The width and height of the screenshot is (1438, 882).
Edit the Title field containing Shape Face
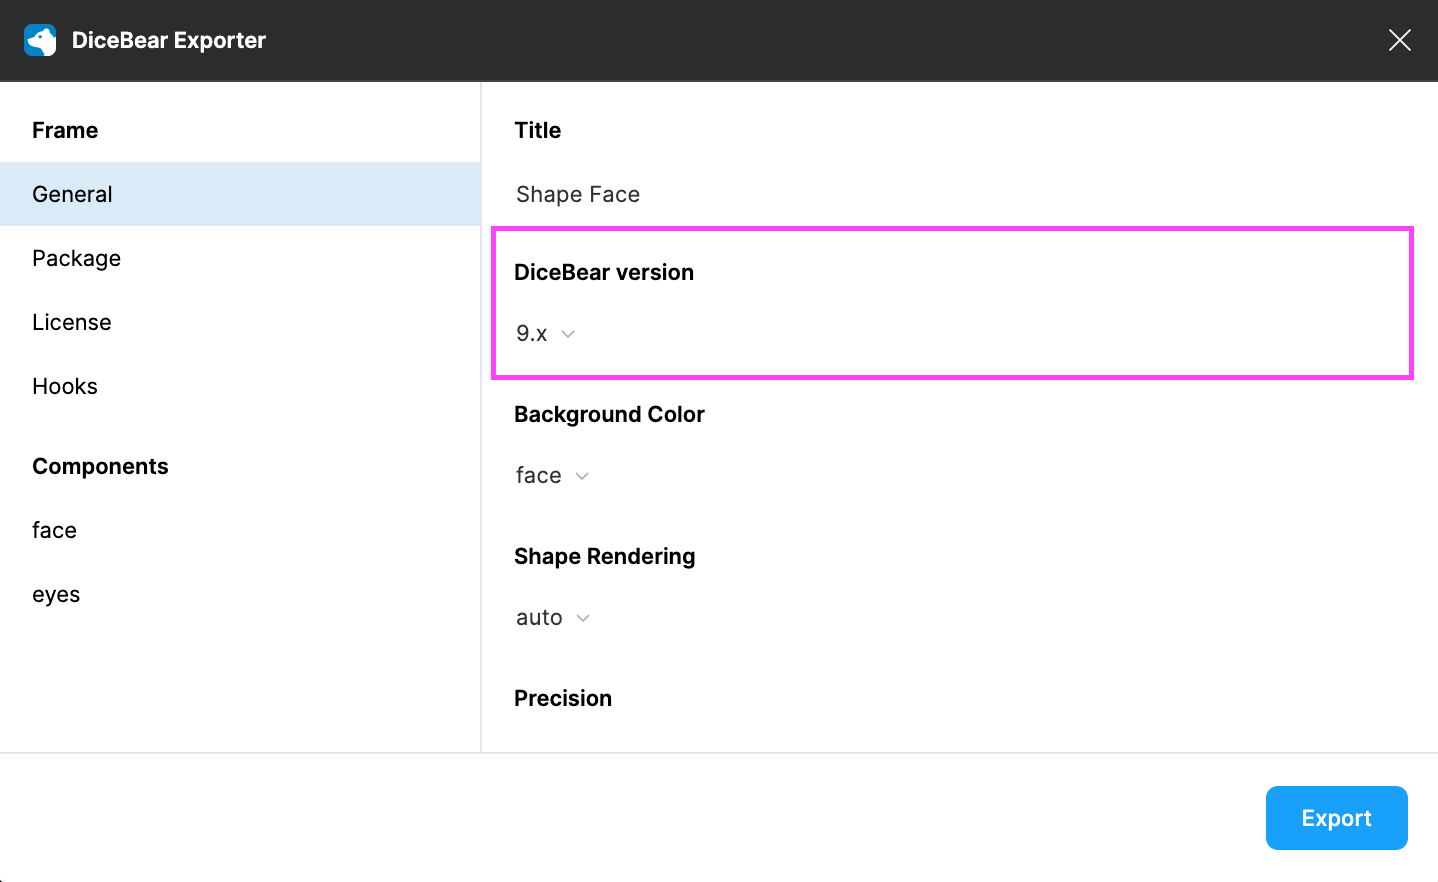[x=577, y=194]
